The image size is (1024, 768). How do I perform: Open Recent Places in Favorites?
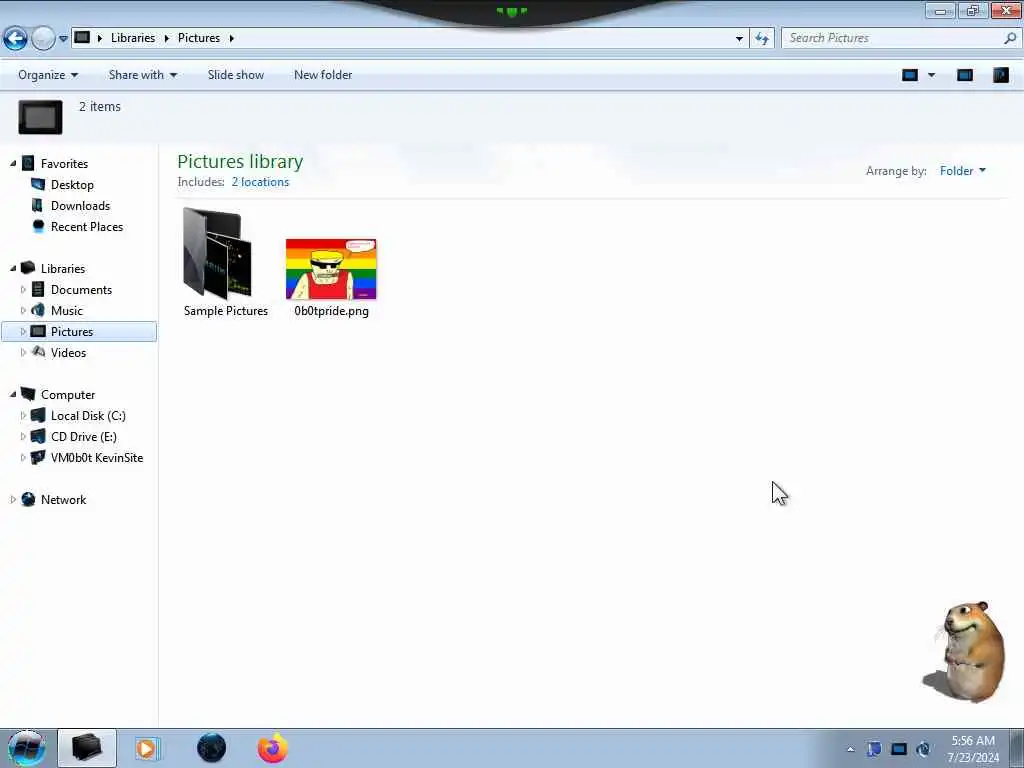tap(87, 227)
